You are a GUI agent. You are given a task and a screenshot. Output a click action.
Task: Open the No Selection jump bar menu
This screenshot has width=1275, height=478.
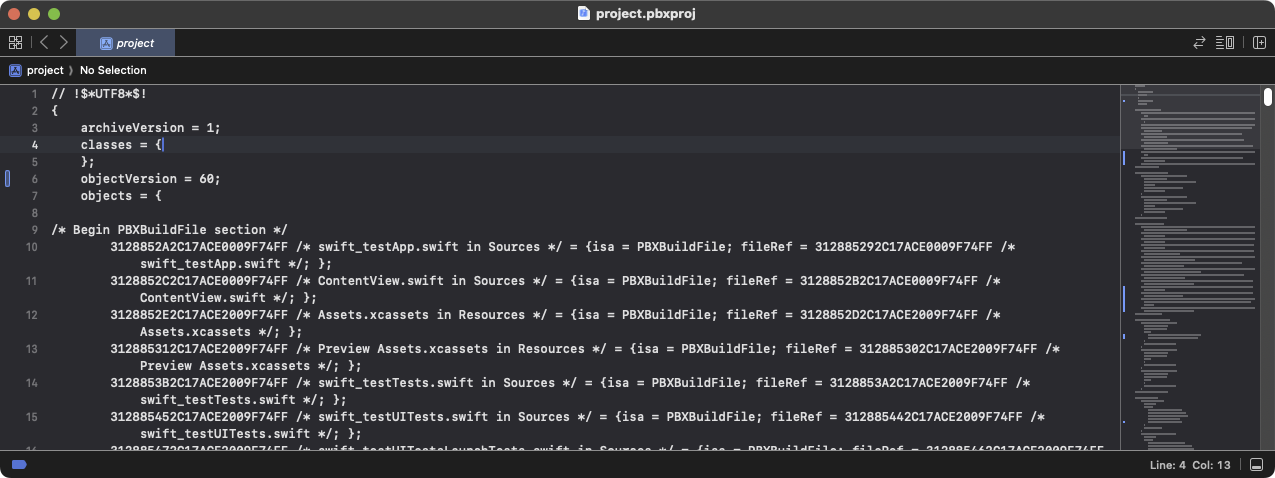point(113,70)
